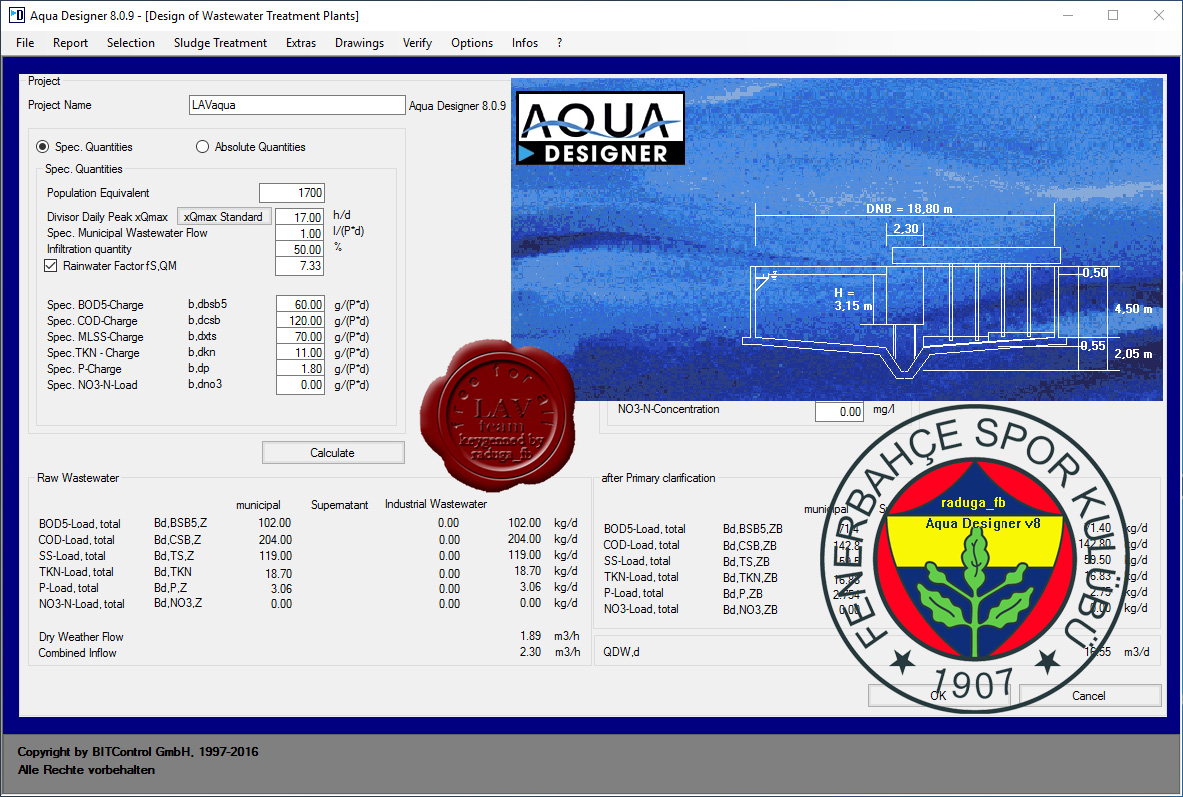Click the Rainwater Factor value field

[300, 266]
